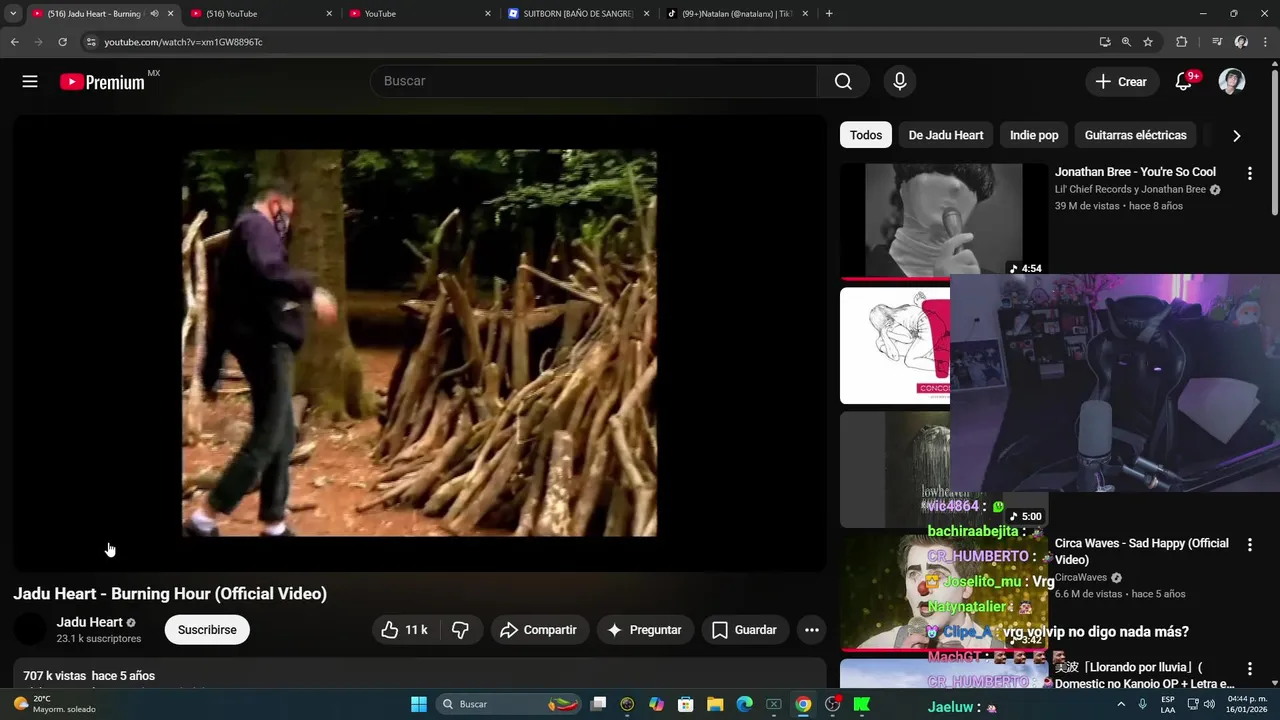Click the Suscribirse button
1280x720 pixels.
click(x=207, y=630)
